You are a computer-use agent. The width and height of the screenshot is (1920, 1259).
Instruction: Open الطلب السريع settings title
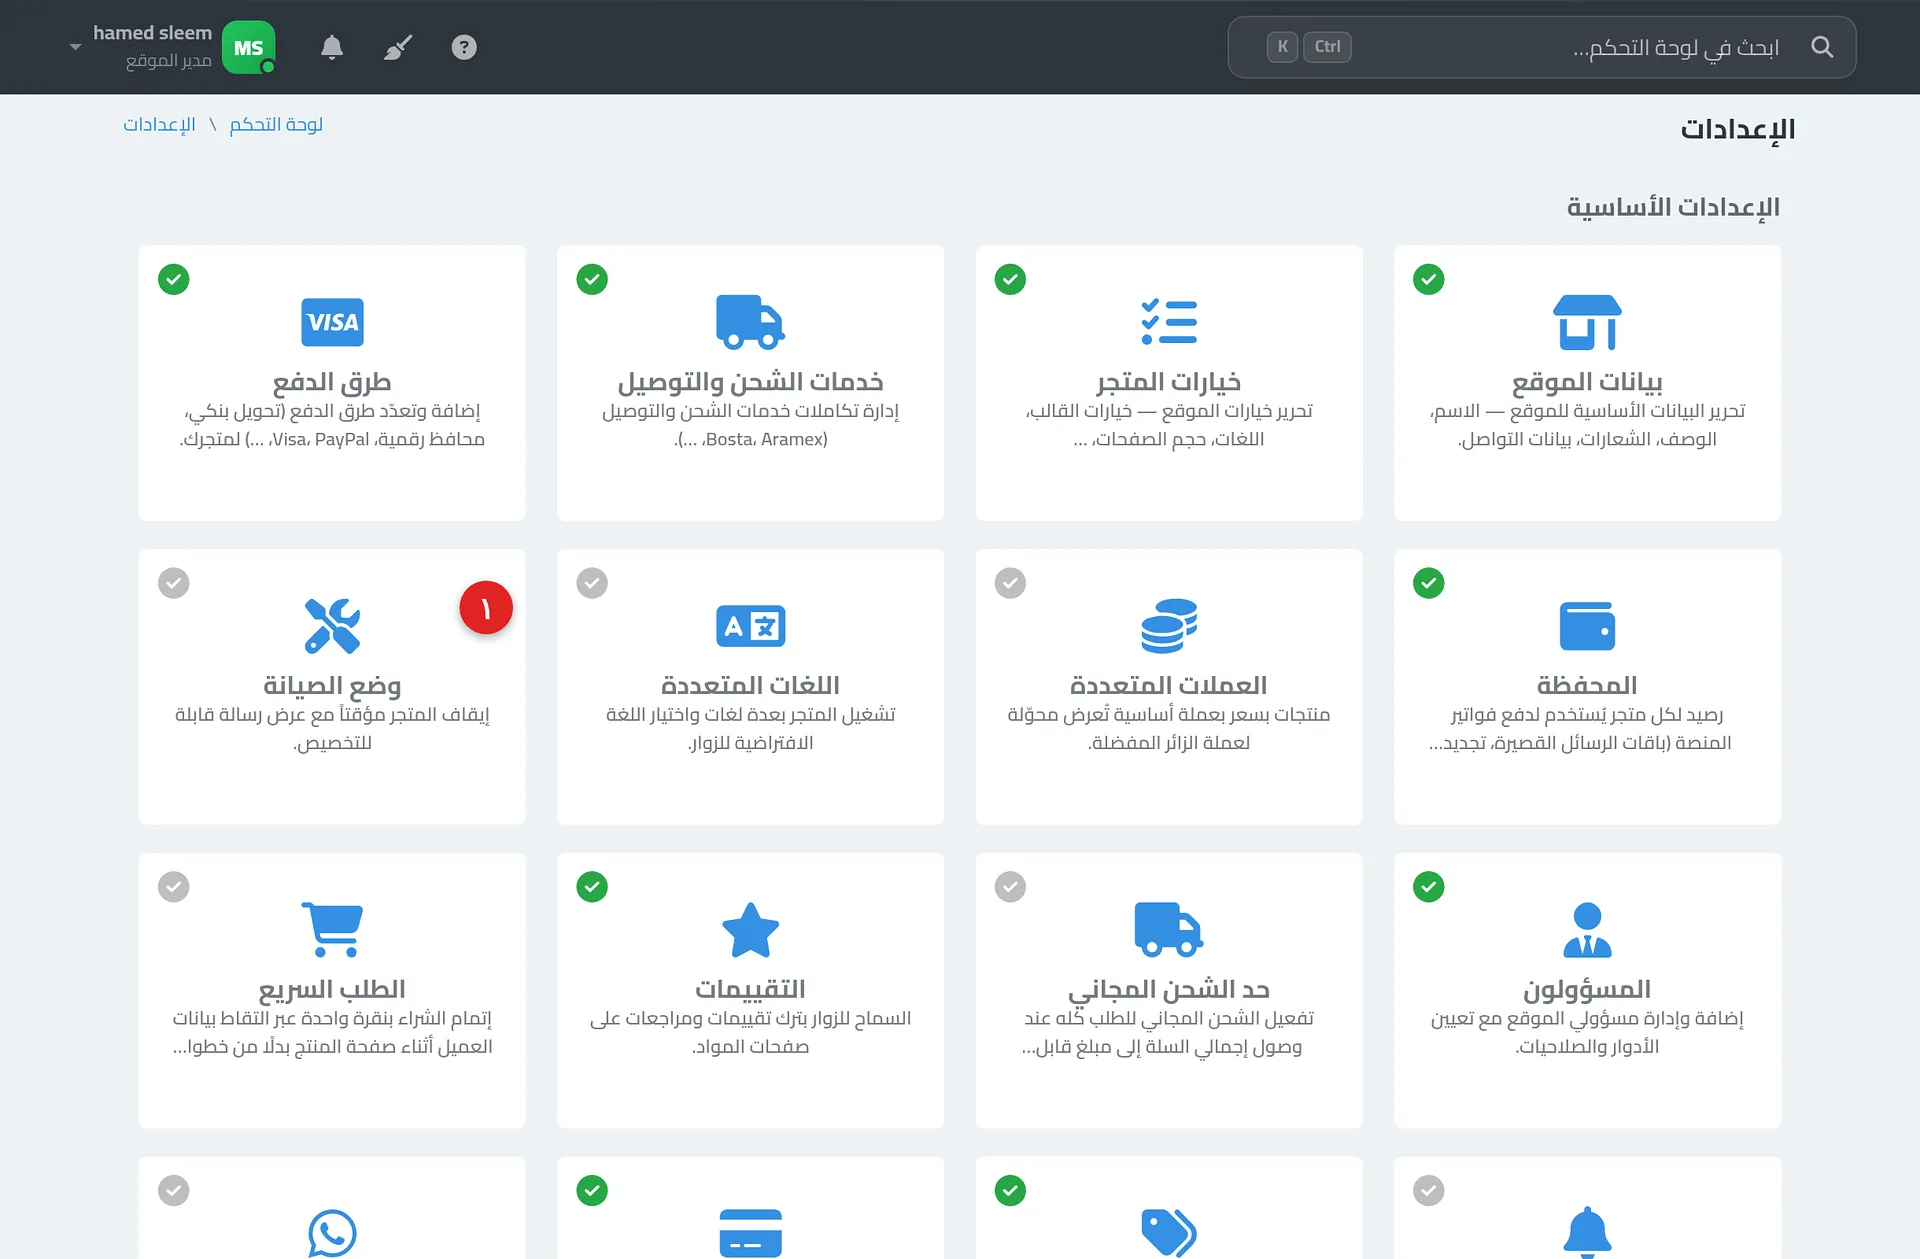pyautogui.click(x=332, y=990)
